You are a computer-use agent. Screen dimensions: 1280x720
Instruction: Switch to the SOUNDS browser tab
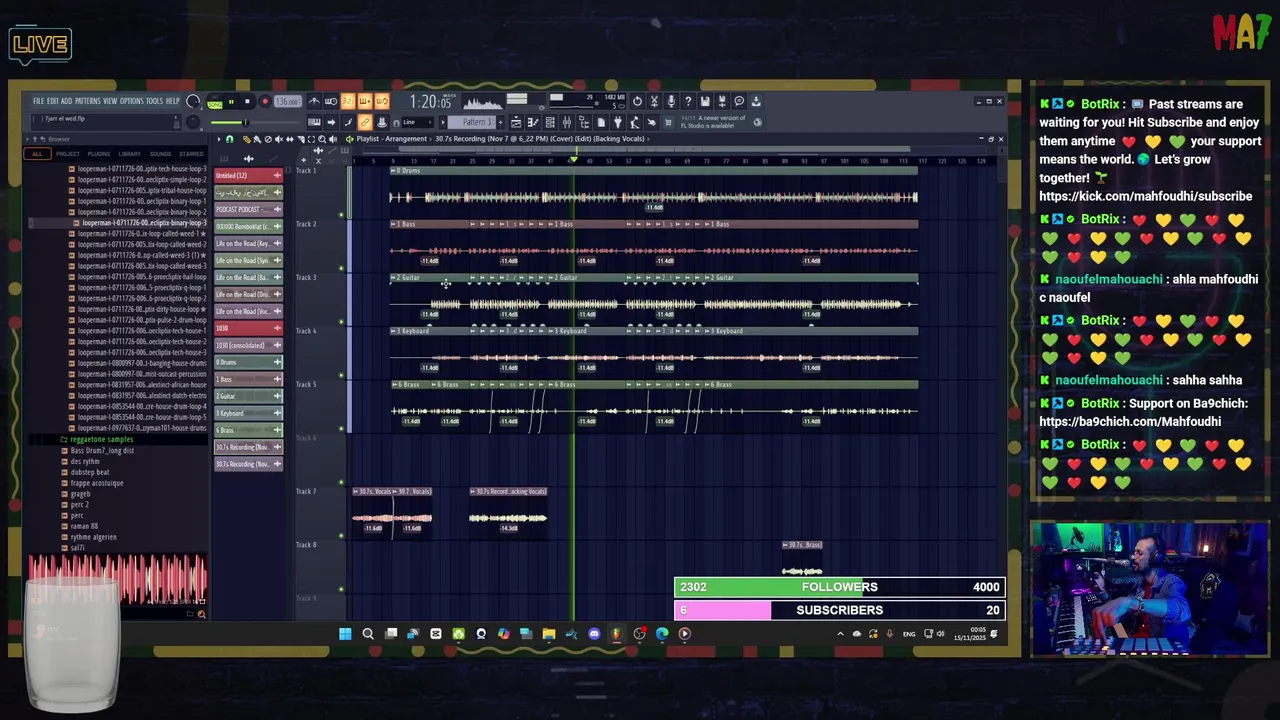click(x=160, y=154)
